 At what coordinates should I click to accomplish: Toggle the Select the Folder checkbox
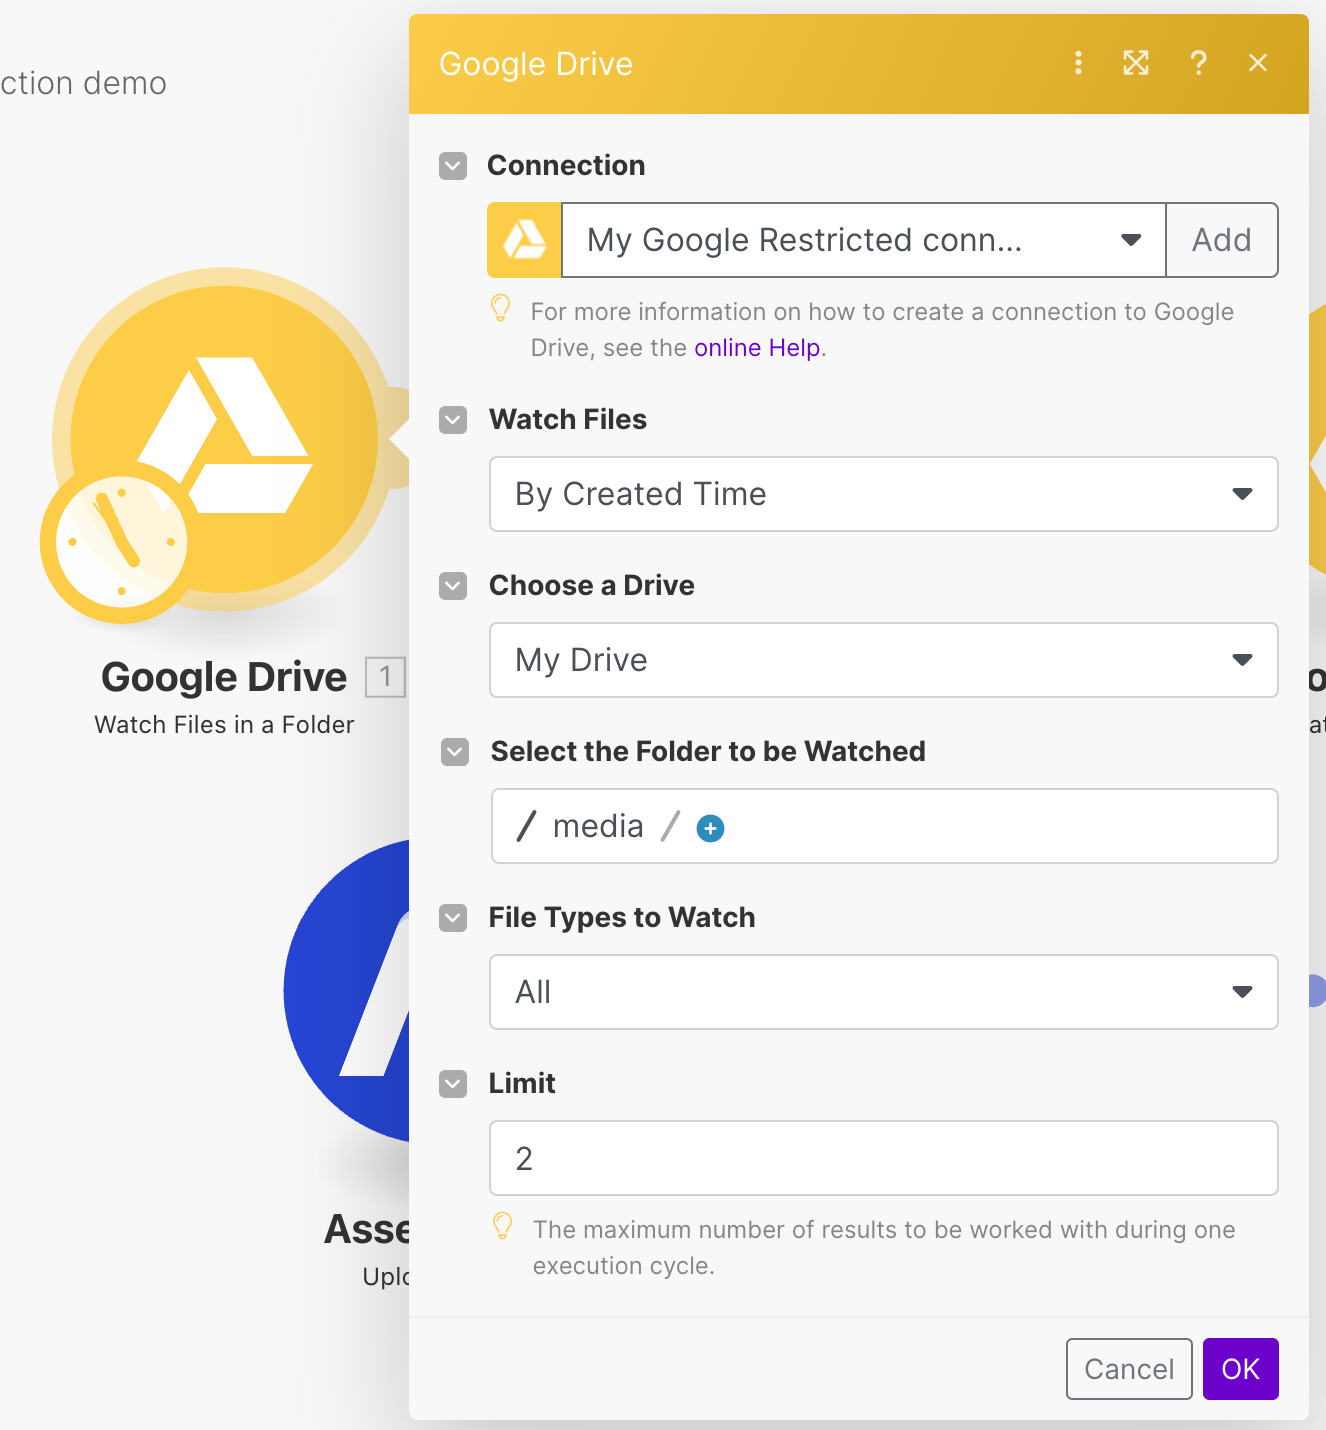click(x=455, y=752)
